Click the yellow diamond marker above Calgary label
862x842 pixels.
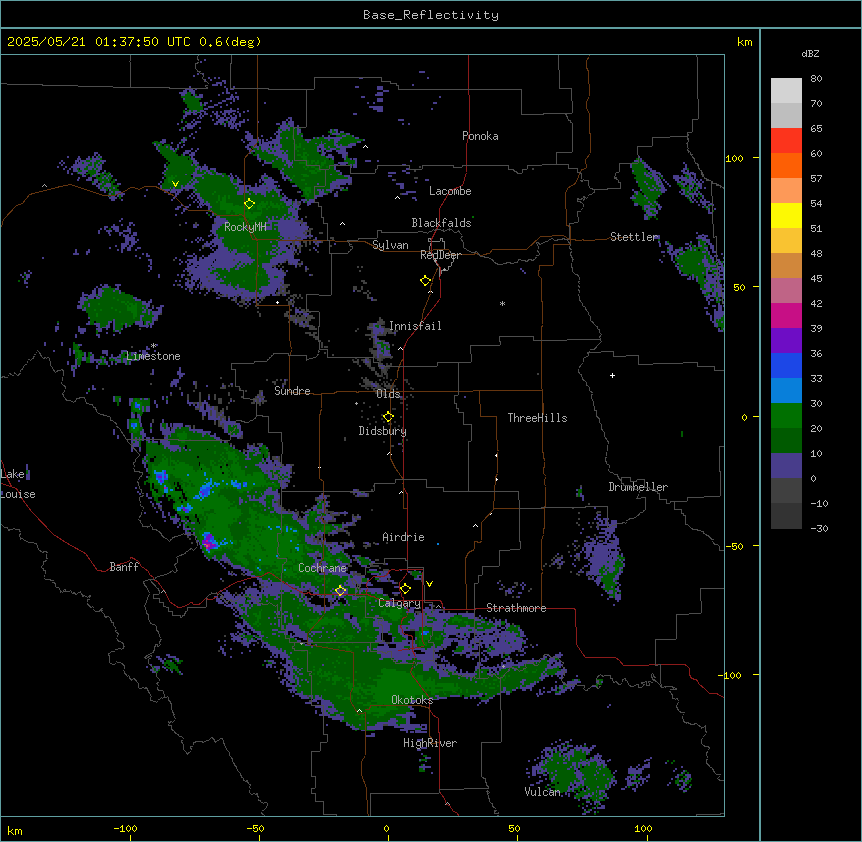[405, 589]
